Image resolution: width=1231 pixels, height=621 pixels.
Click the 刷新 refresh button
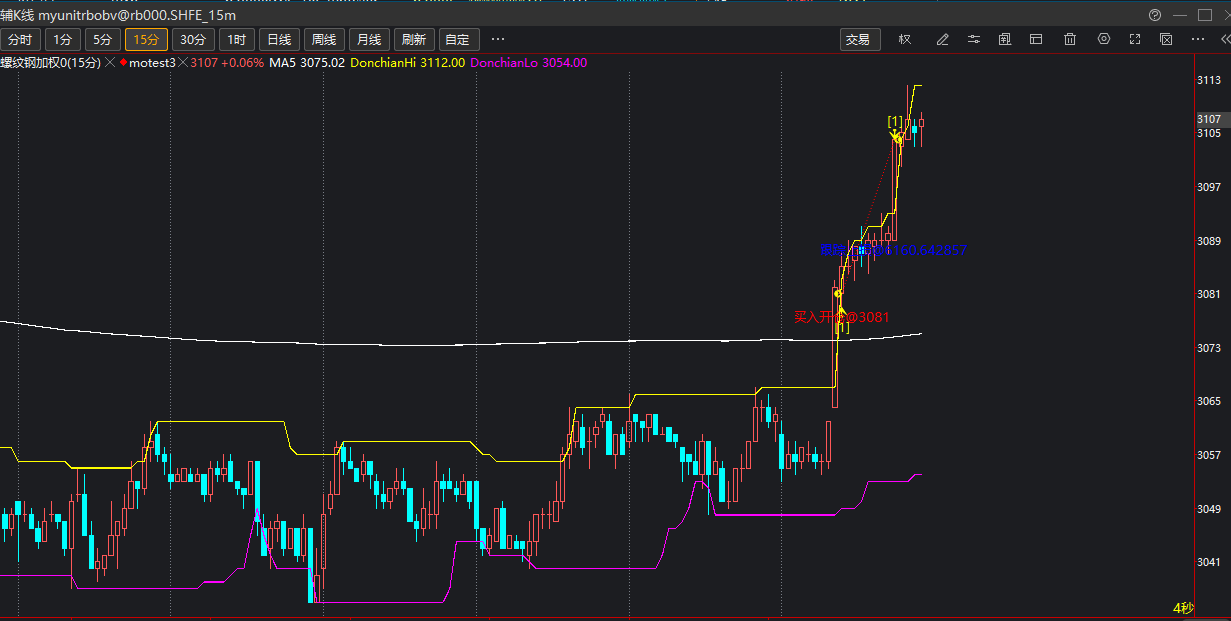tap(413, 39)
